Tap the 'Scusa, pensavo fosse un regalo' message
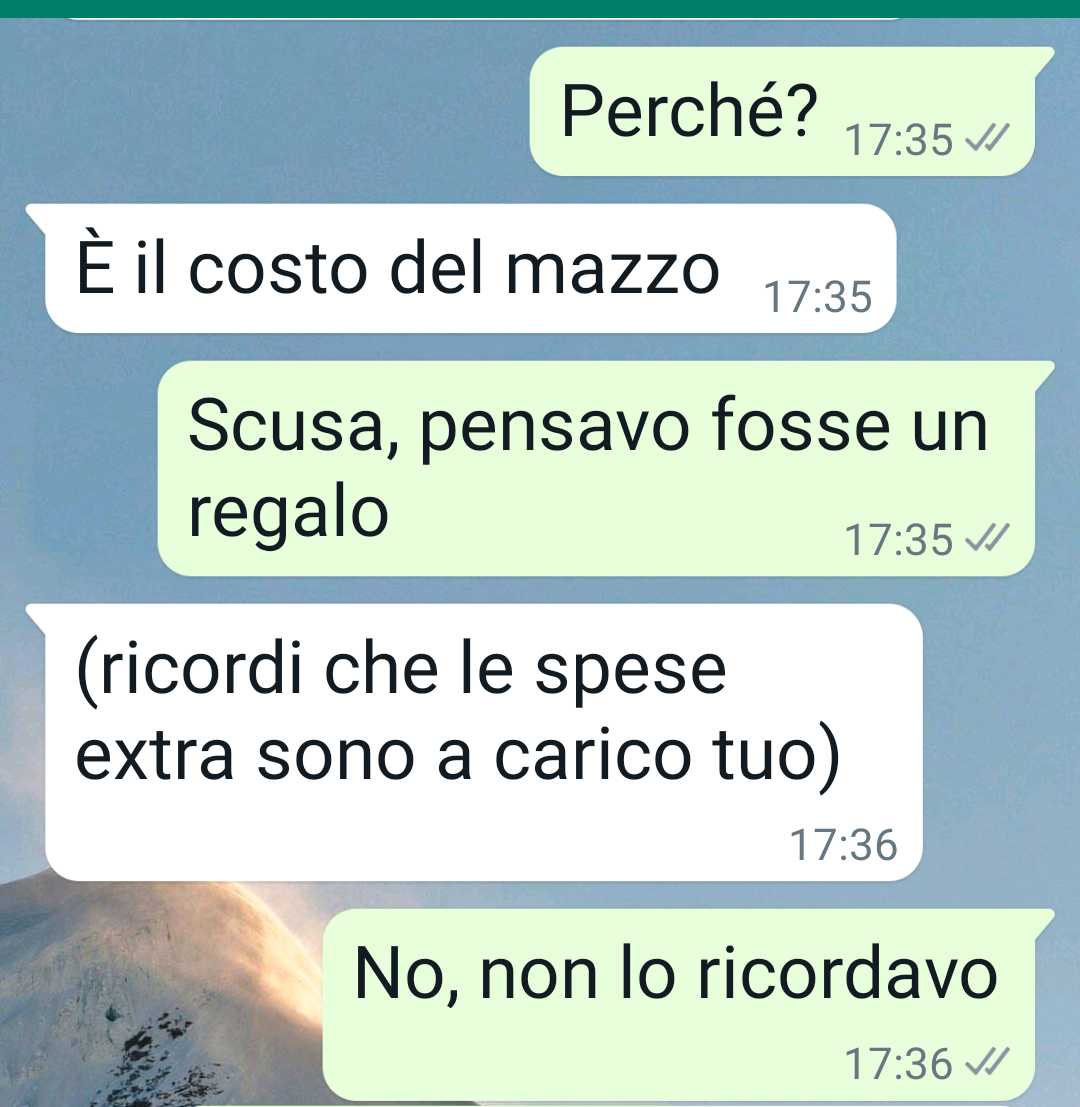This screenshot has width=1080, height=1107. tap(606, 468)
